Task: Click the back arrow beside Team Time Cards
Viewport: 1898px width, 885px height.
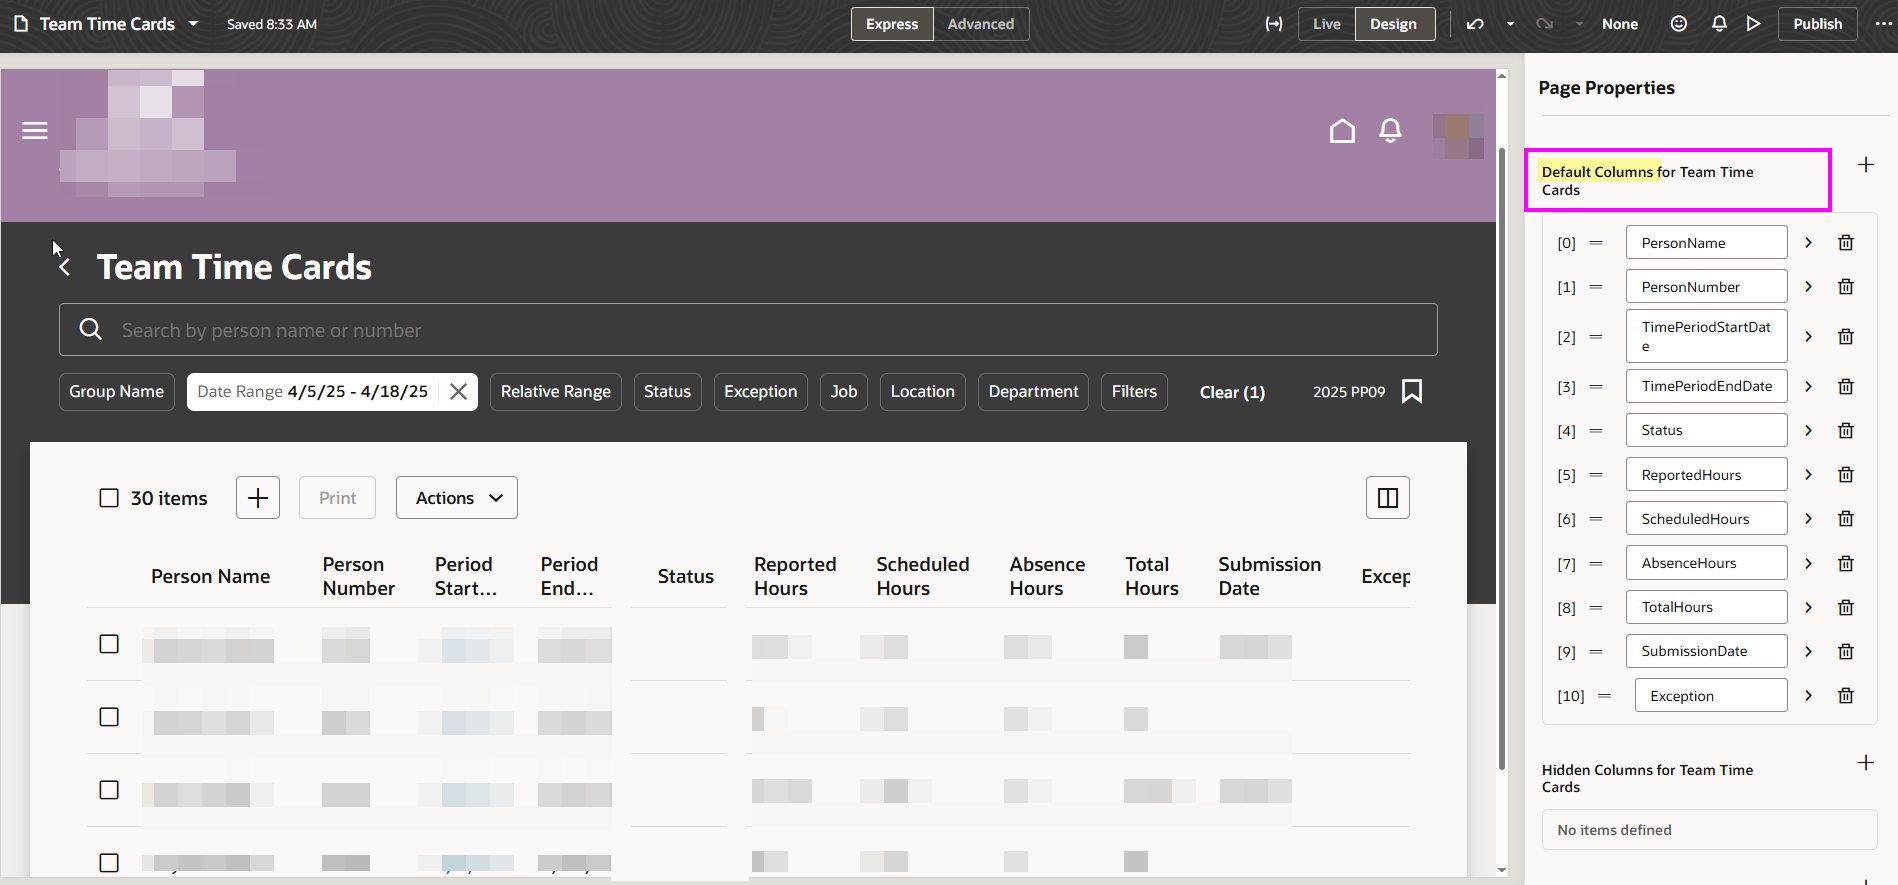Action: click(x=64, y=268)
